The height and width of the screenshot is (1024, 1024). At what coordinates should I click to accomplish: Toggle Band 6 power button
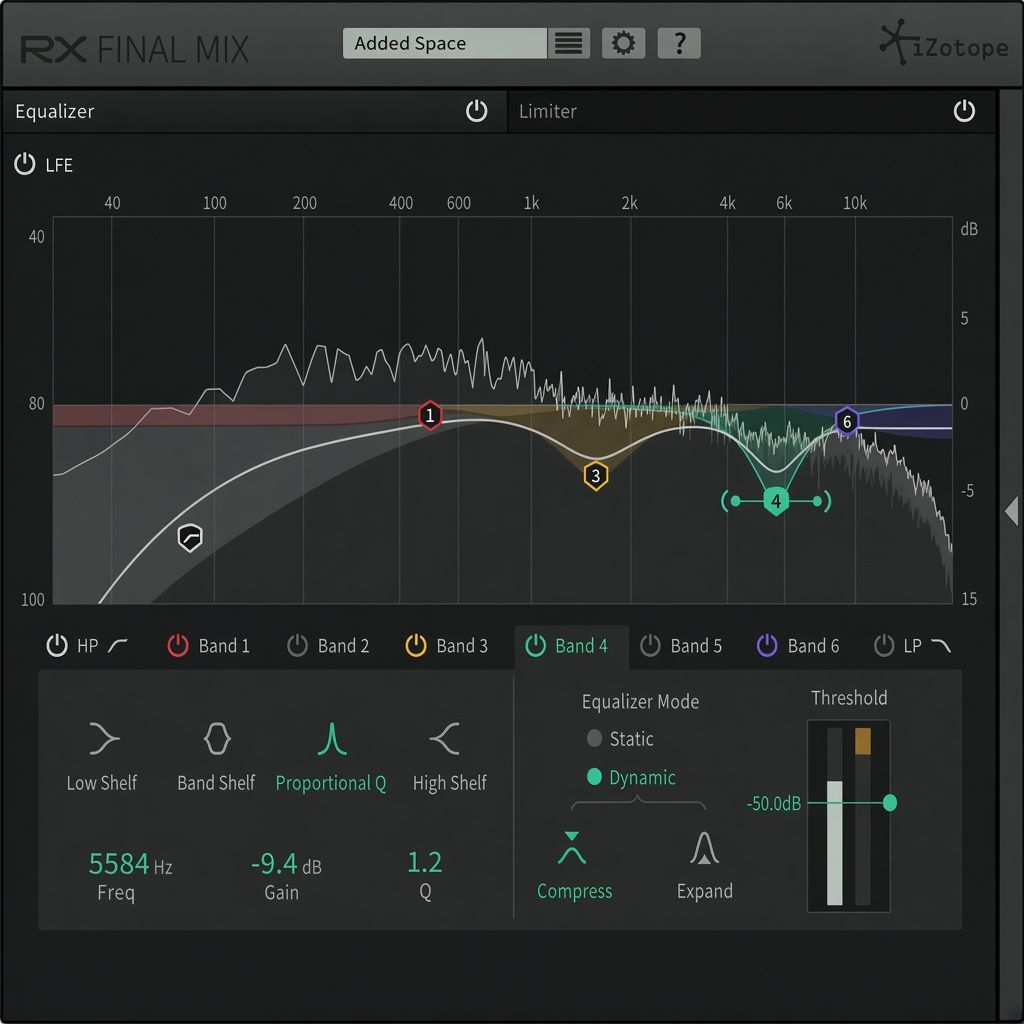(x=767, y=645)
